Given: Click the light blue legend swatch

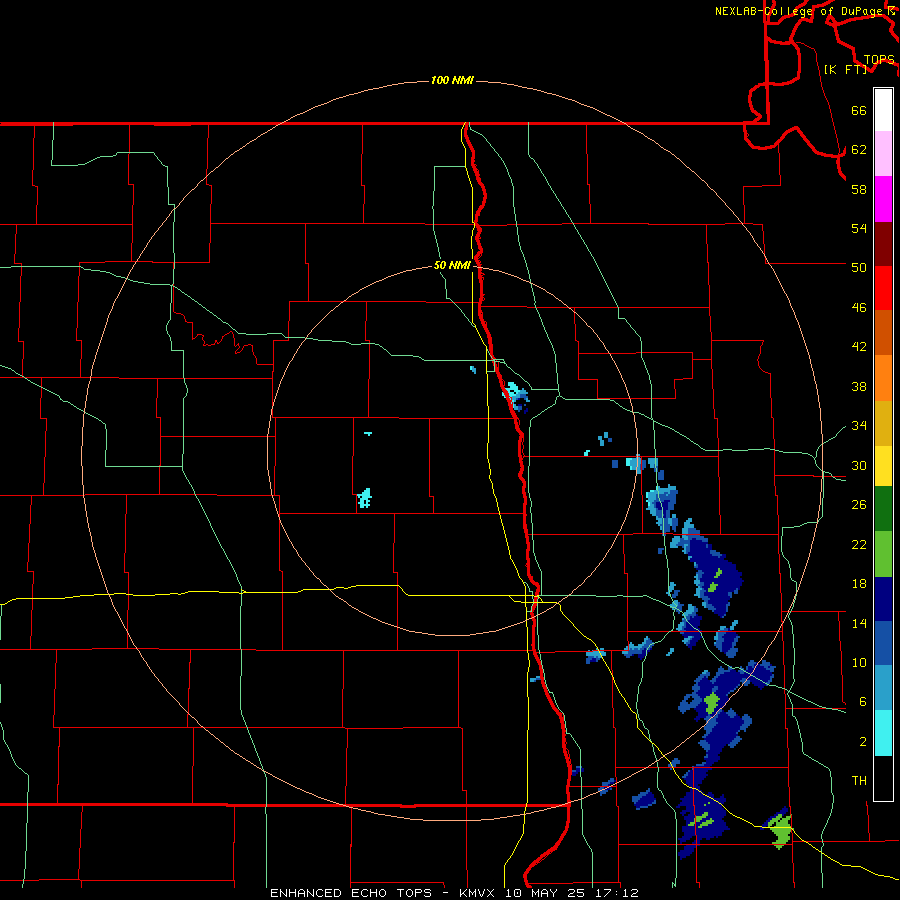Looking at the screenshot, I should pyautogui.click(x=883, y=688).
